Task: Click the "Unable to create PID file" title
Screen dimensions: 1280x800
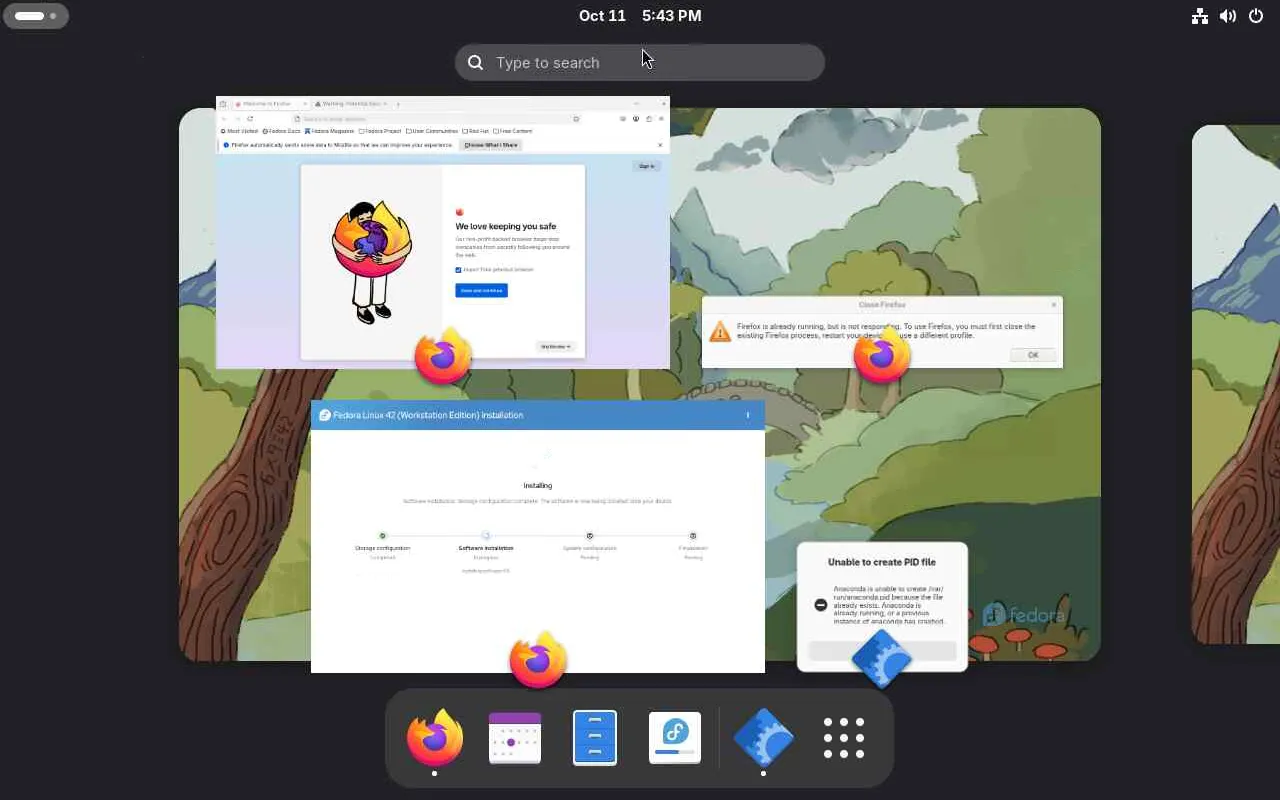Action: [882, 562]
